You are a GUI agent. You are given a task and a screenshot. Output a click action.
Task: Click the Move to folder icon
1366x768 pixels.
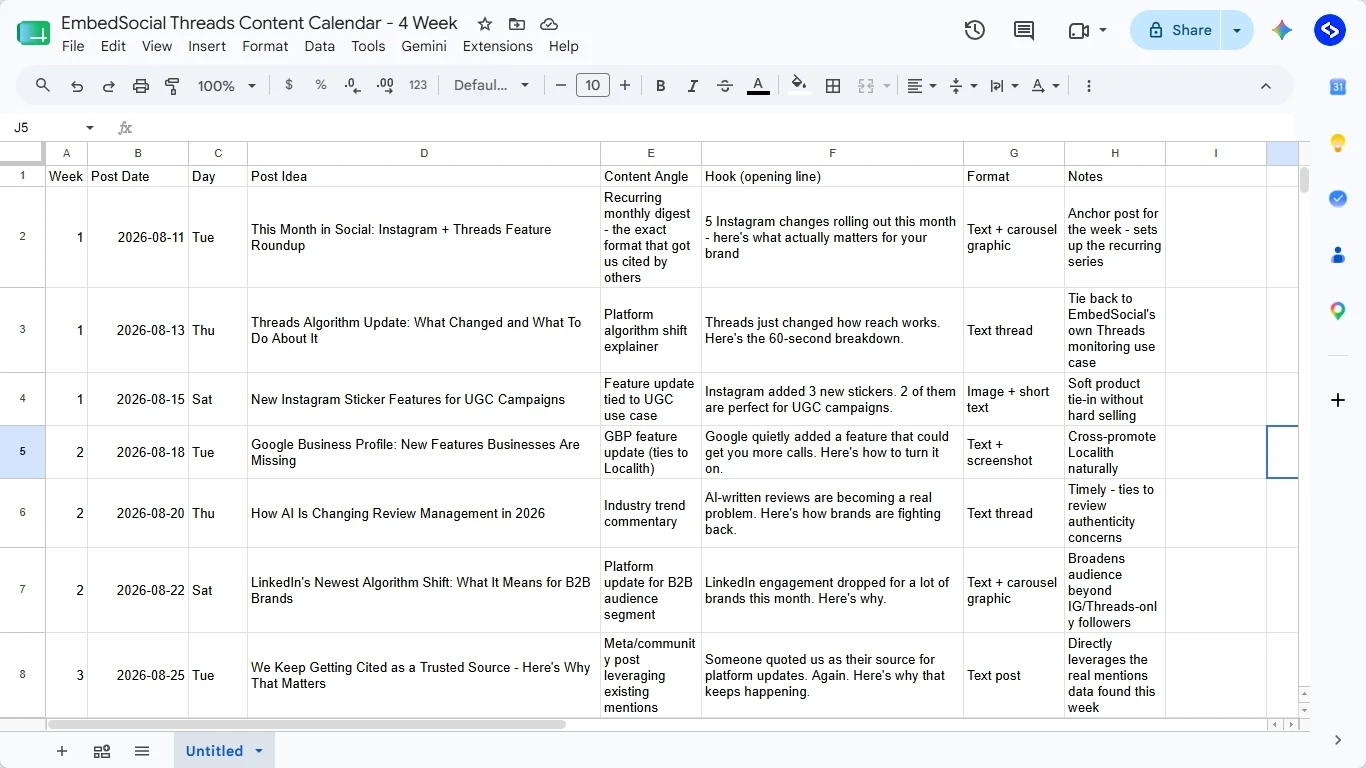click(516, 24)
